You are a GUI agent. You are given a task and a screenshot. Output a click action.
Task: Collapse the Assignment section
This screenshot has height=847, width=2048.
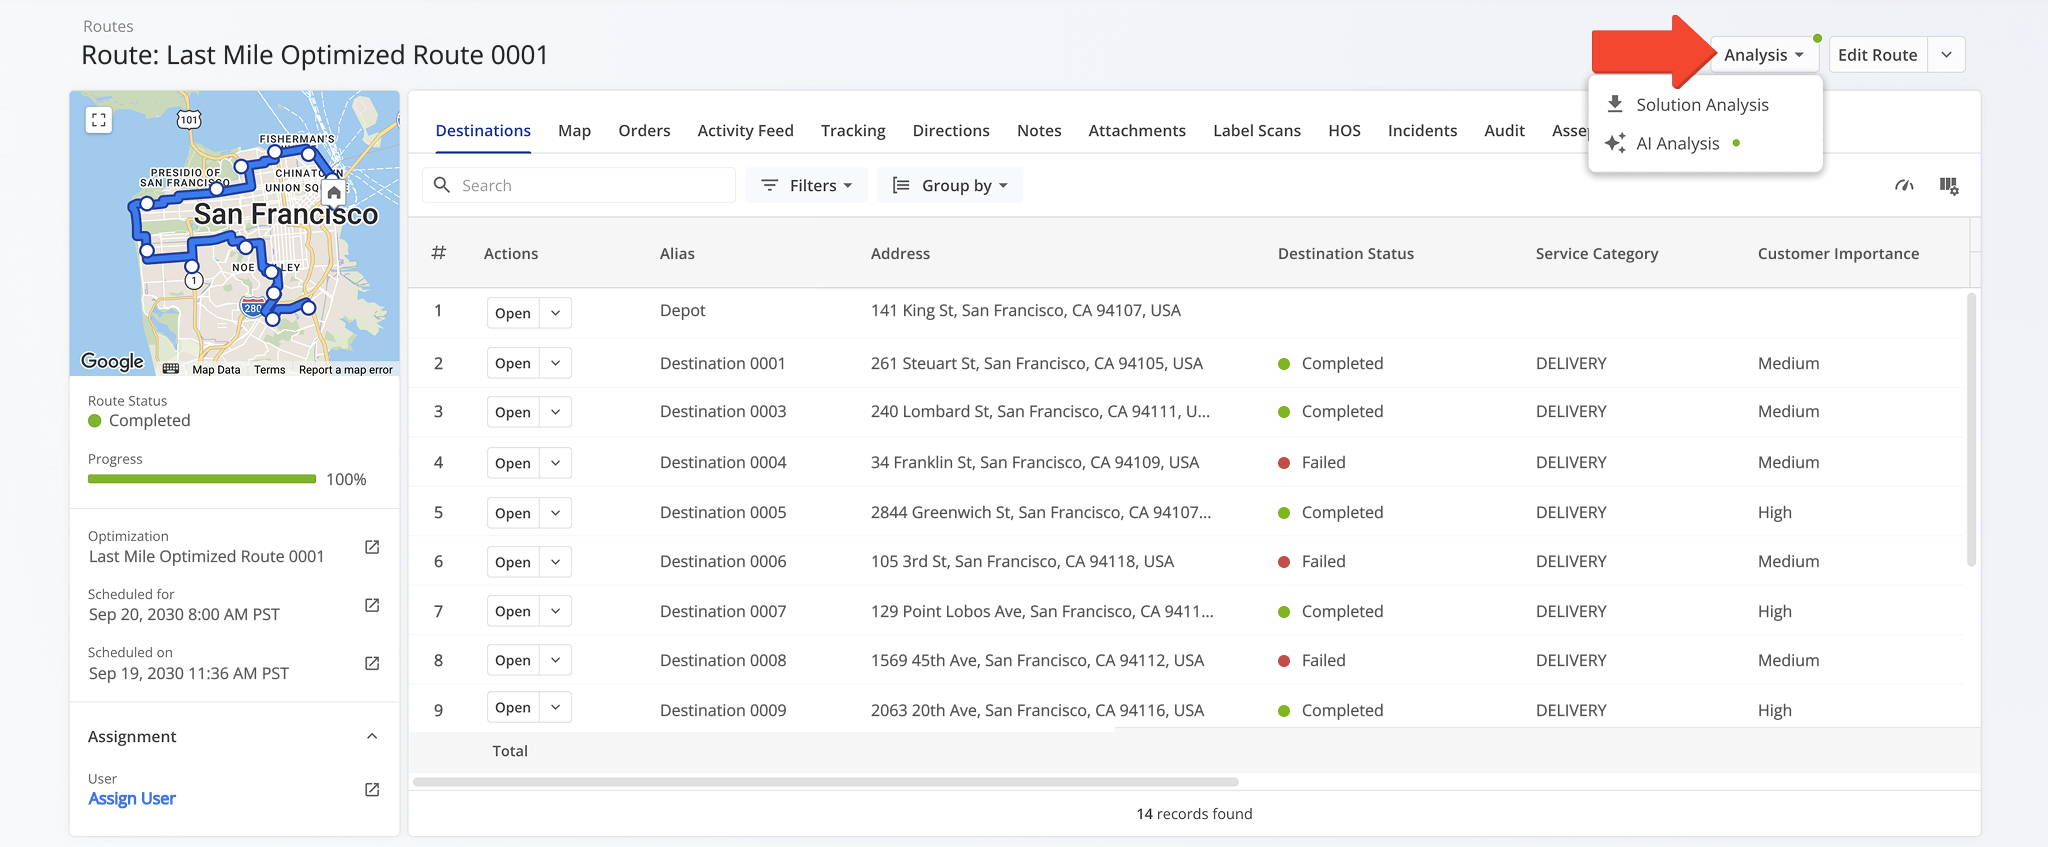click(372, 737)
